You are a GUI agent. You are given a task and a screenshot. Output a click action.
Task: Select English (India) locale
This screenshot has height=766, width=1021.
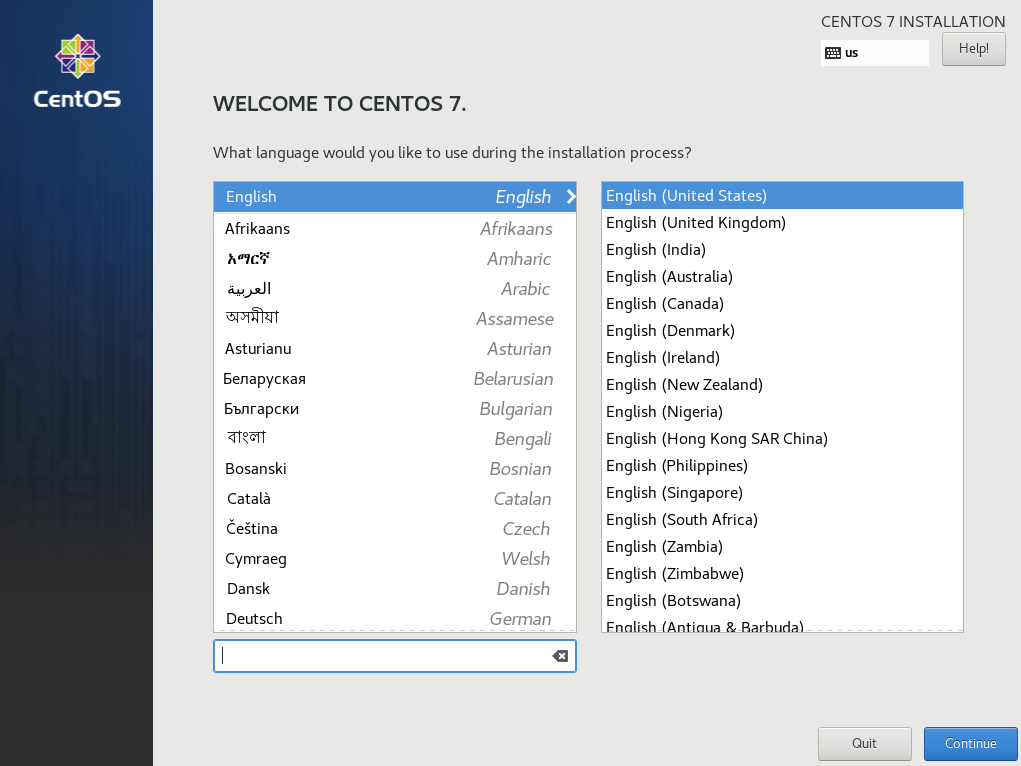pos(655,249)
